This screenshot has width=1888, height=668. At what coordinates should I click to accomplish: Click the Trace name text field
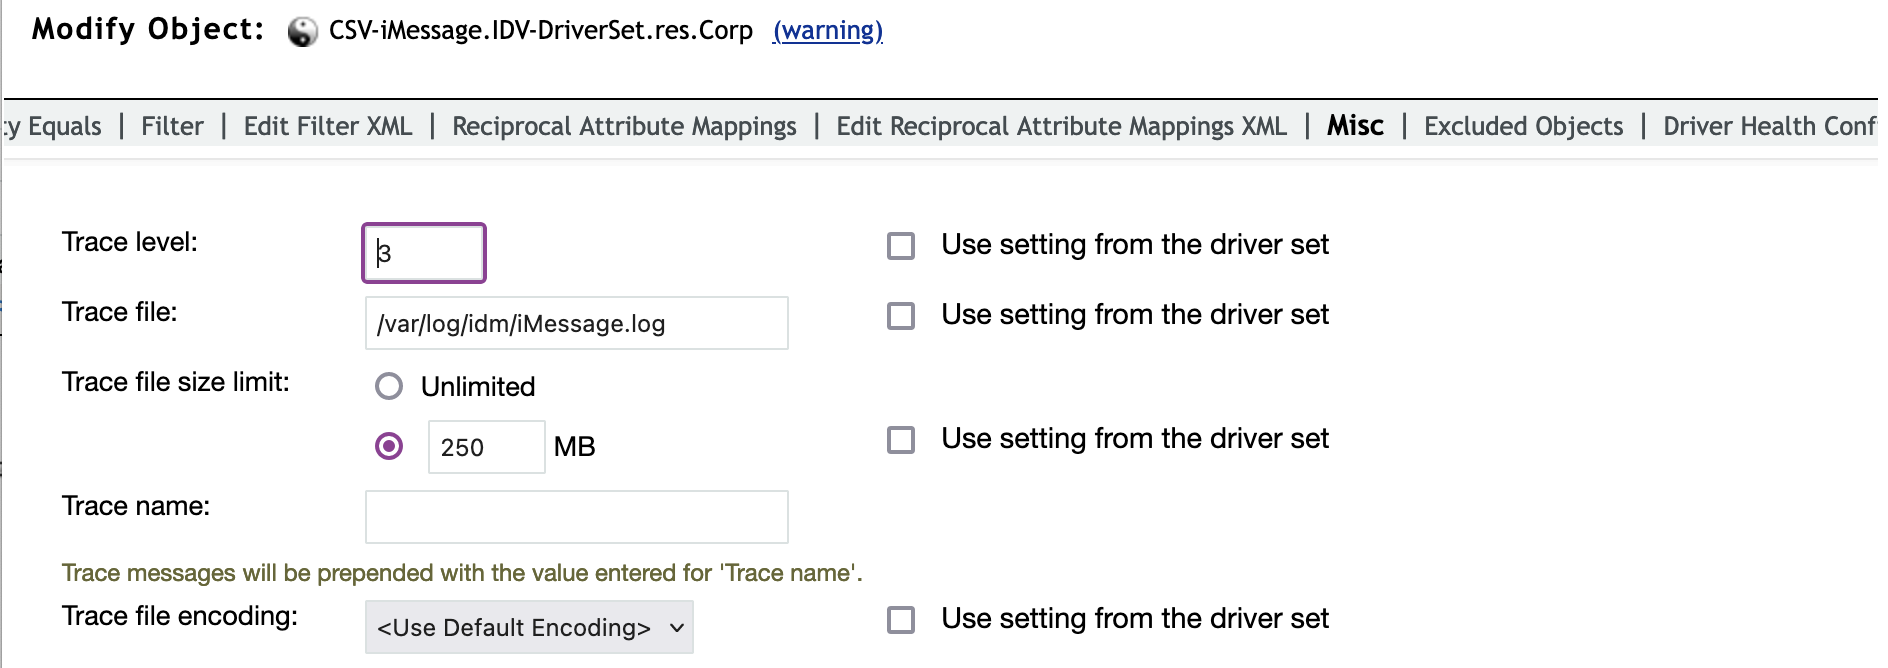[576, 517]
